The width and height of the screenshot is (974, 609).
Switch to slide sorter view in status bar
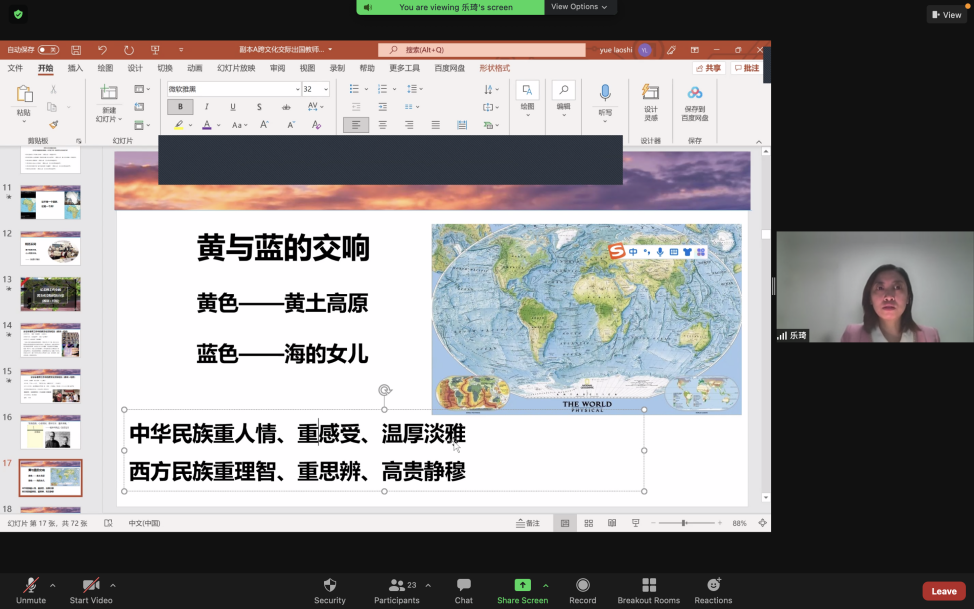(x=588, y=523)
